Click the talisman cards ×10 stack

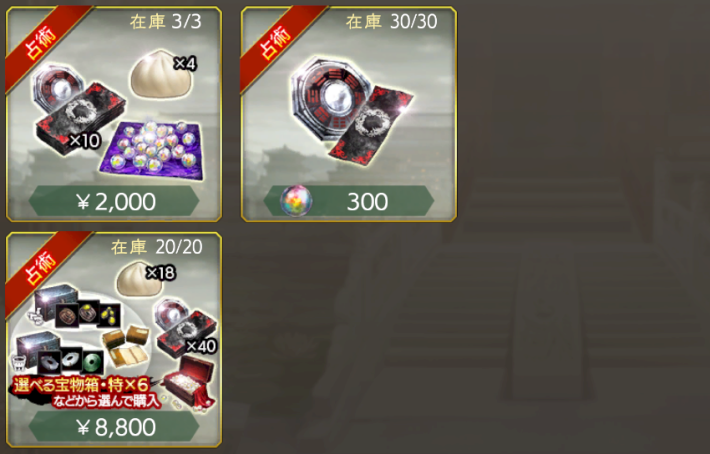point(77,119)
